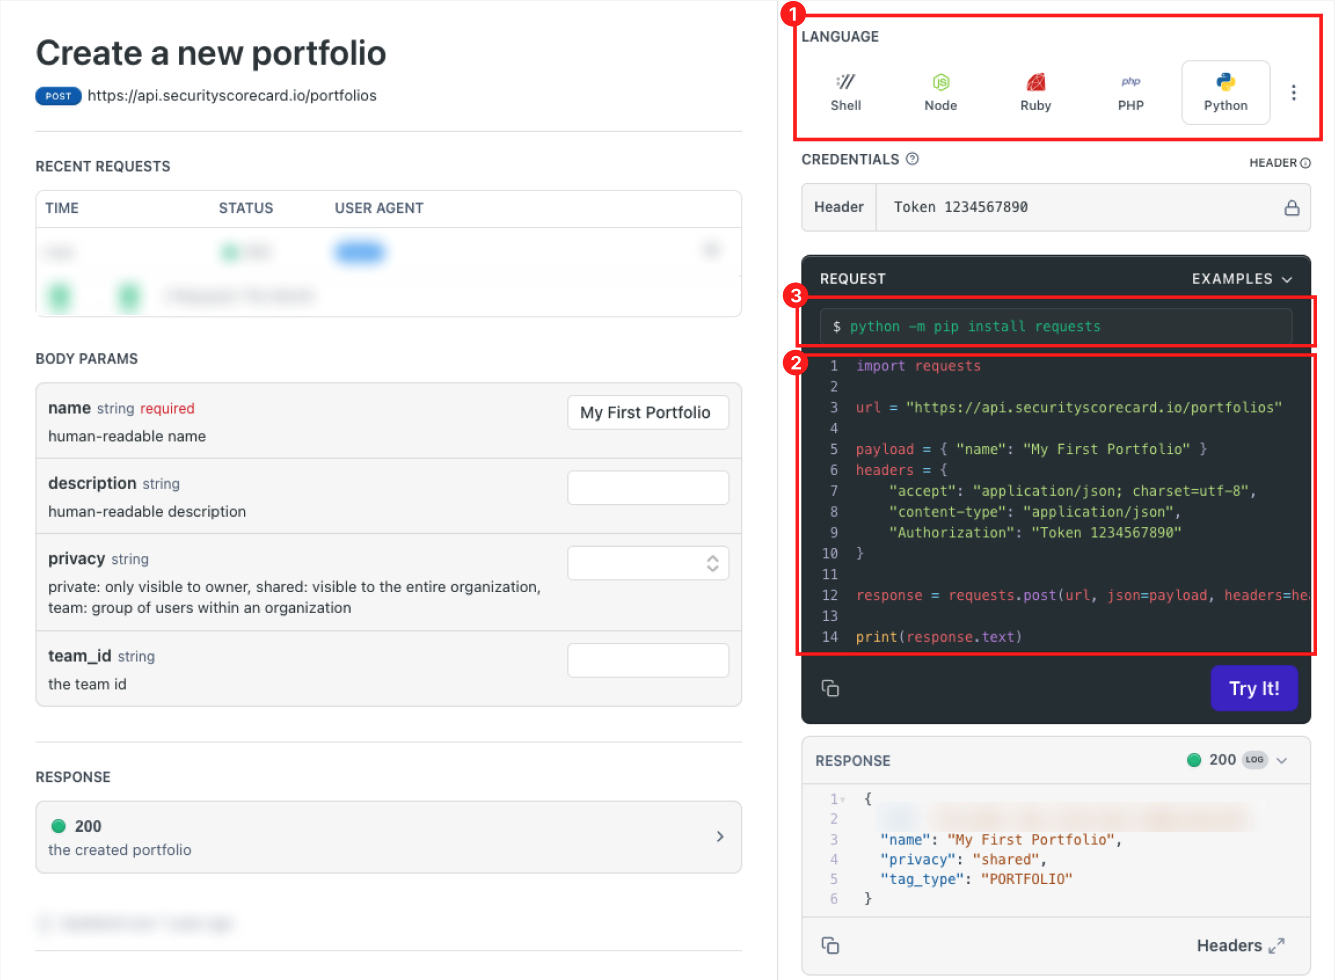Expand the 200 response status dropdown chevron
Image resolution: width=1335 pixels, height=980 pixels.
[x=1281, y=761]
